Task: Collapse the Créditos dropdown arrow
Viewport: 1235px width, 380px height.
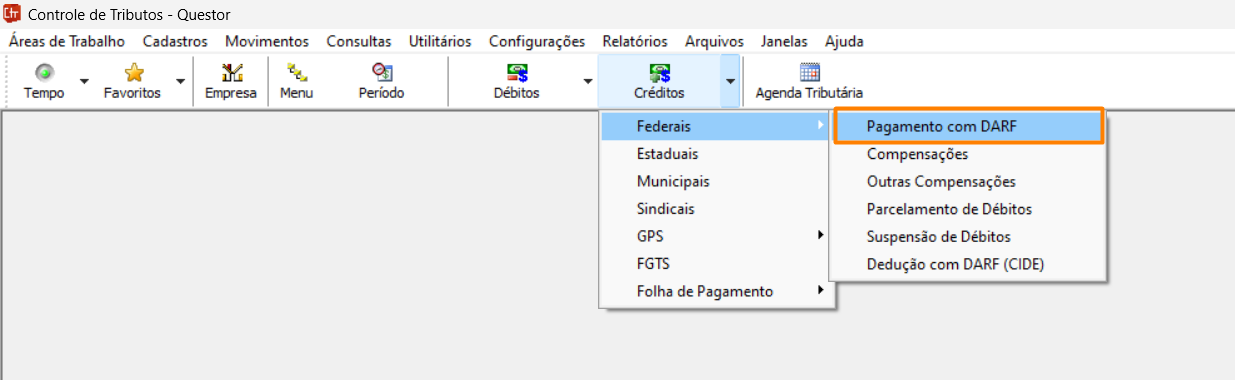Action: click(x=731, y=81)
